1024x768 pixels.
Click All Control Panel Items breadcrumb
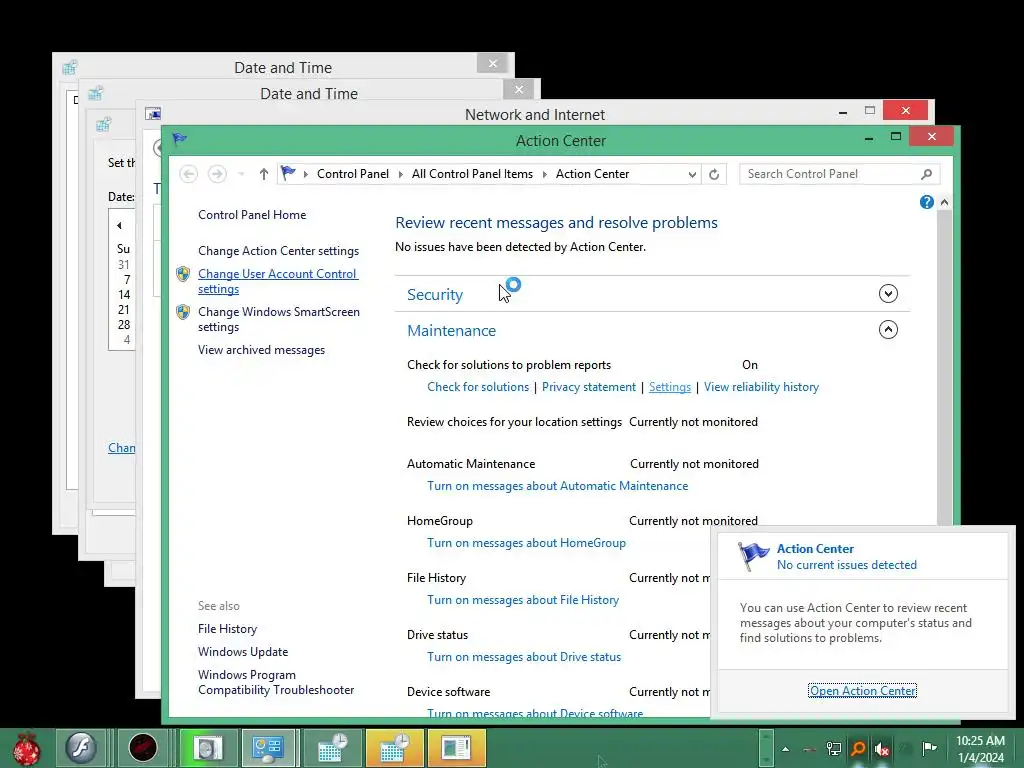pos(472,174)
